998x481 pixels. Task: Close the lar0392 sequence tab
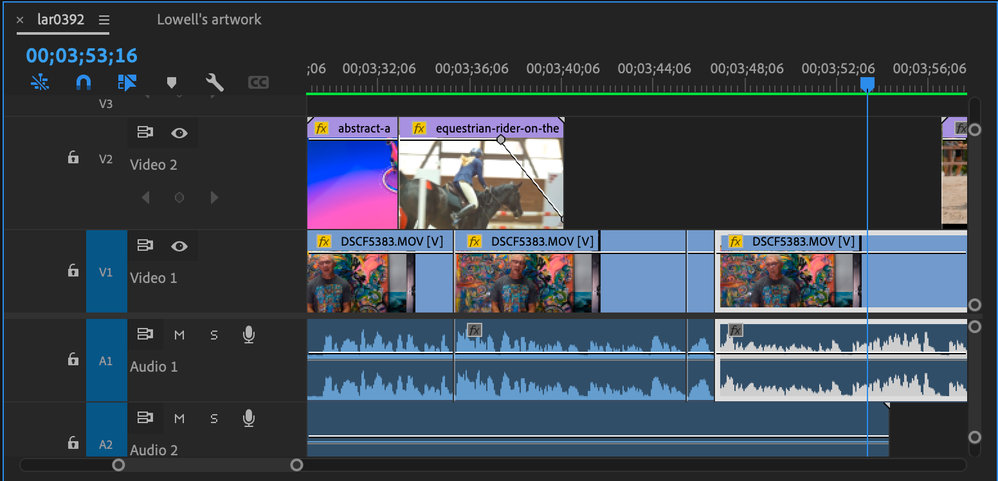tap(20, 20)
